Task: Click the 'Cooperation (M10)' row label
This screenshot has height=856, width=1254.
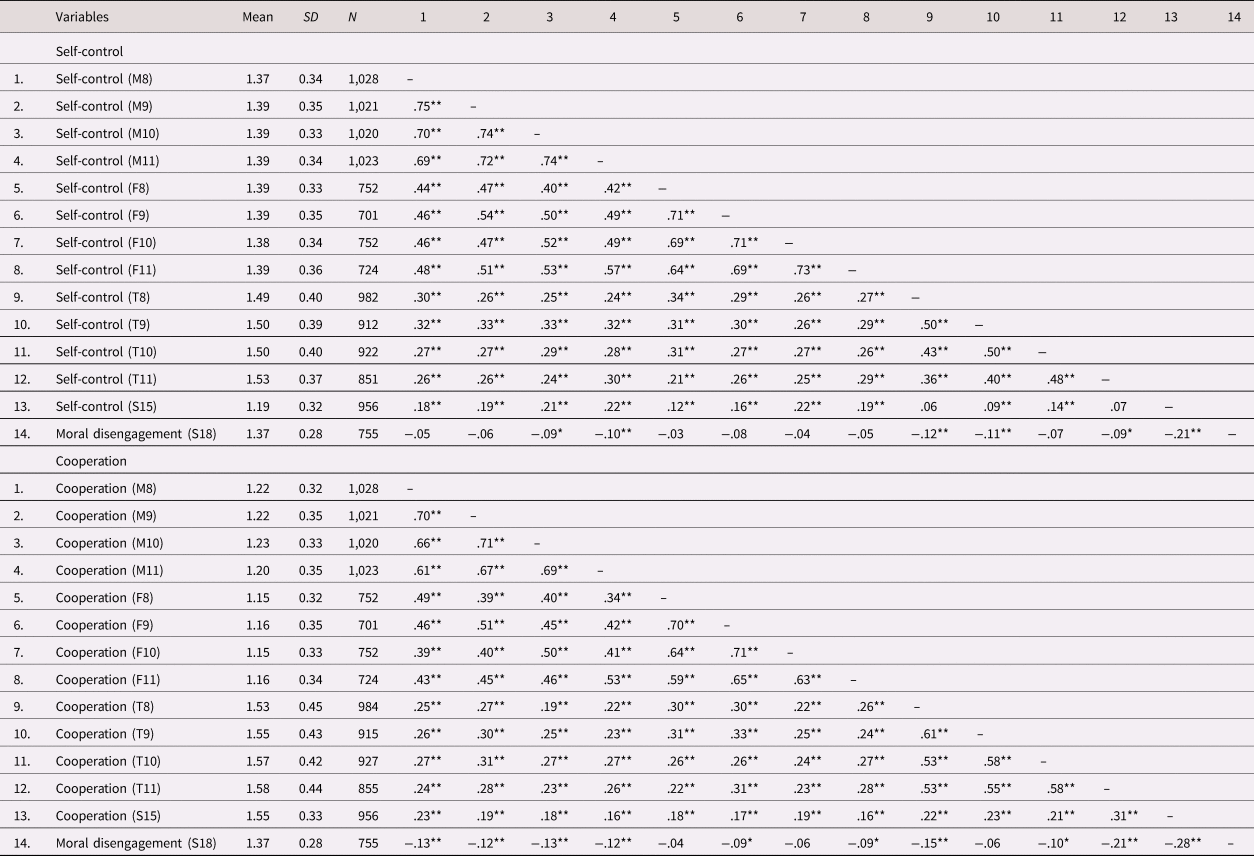Action: click(x=106, y=543)
